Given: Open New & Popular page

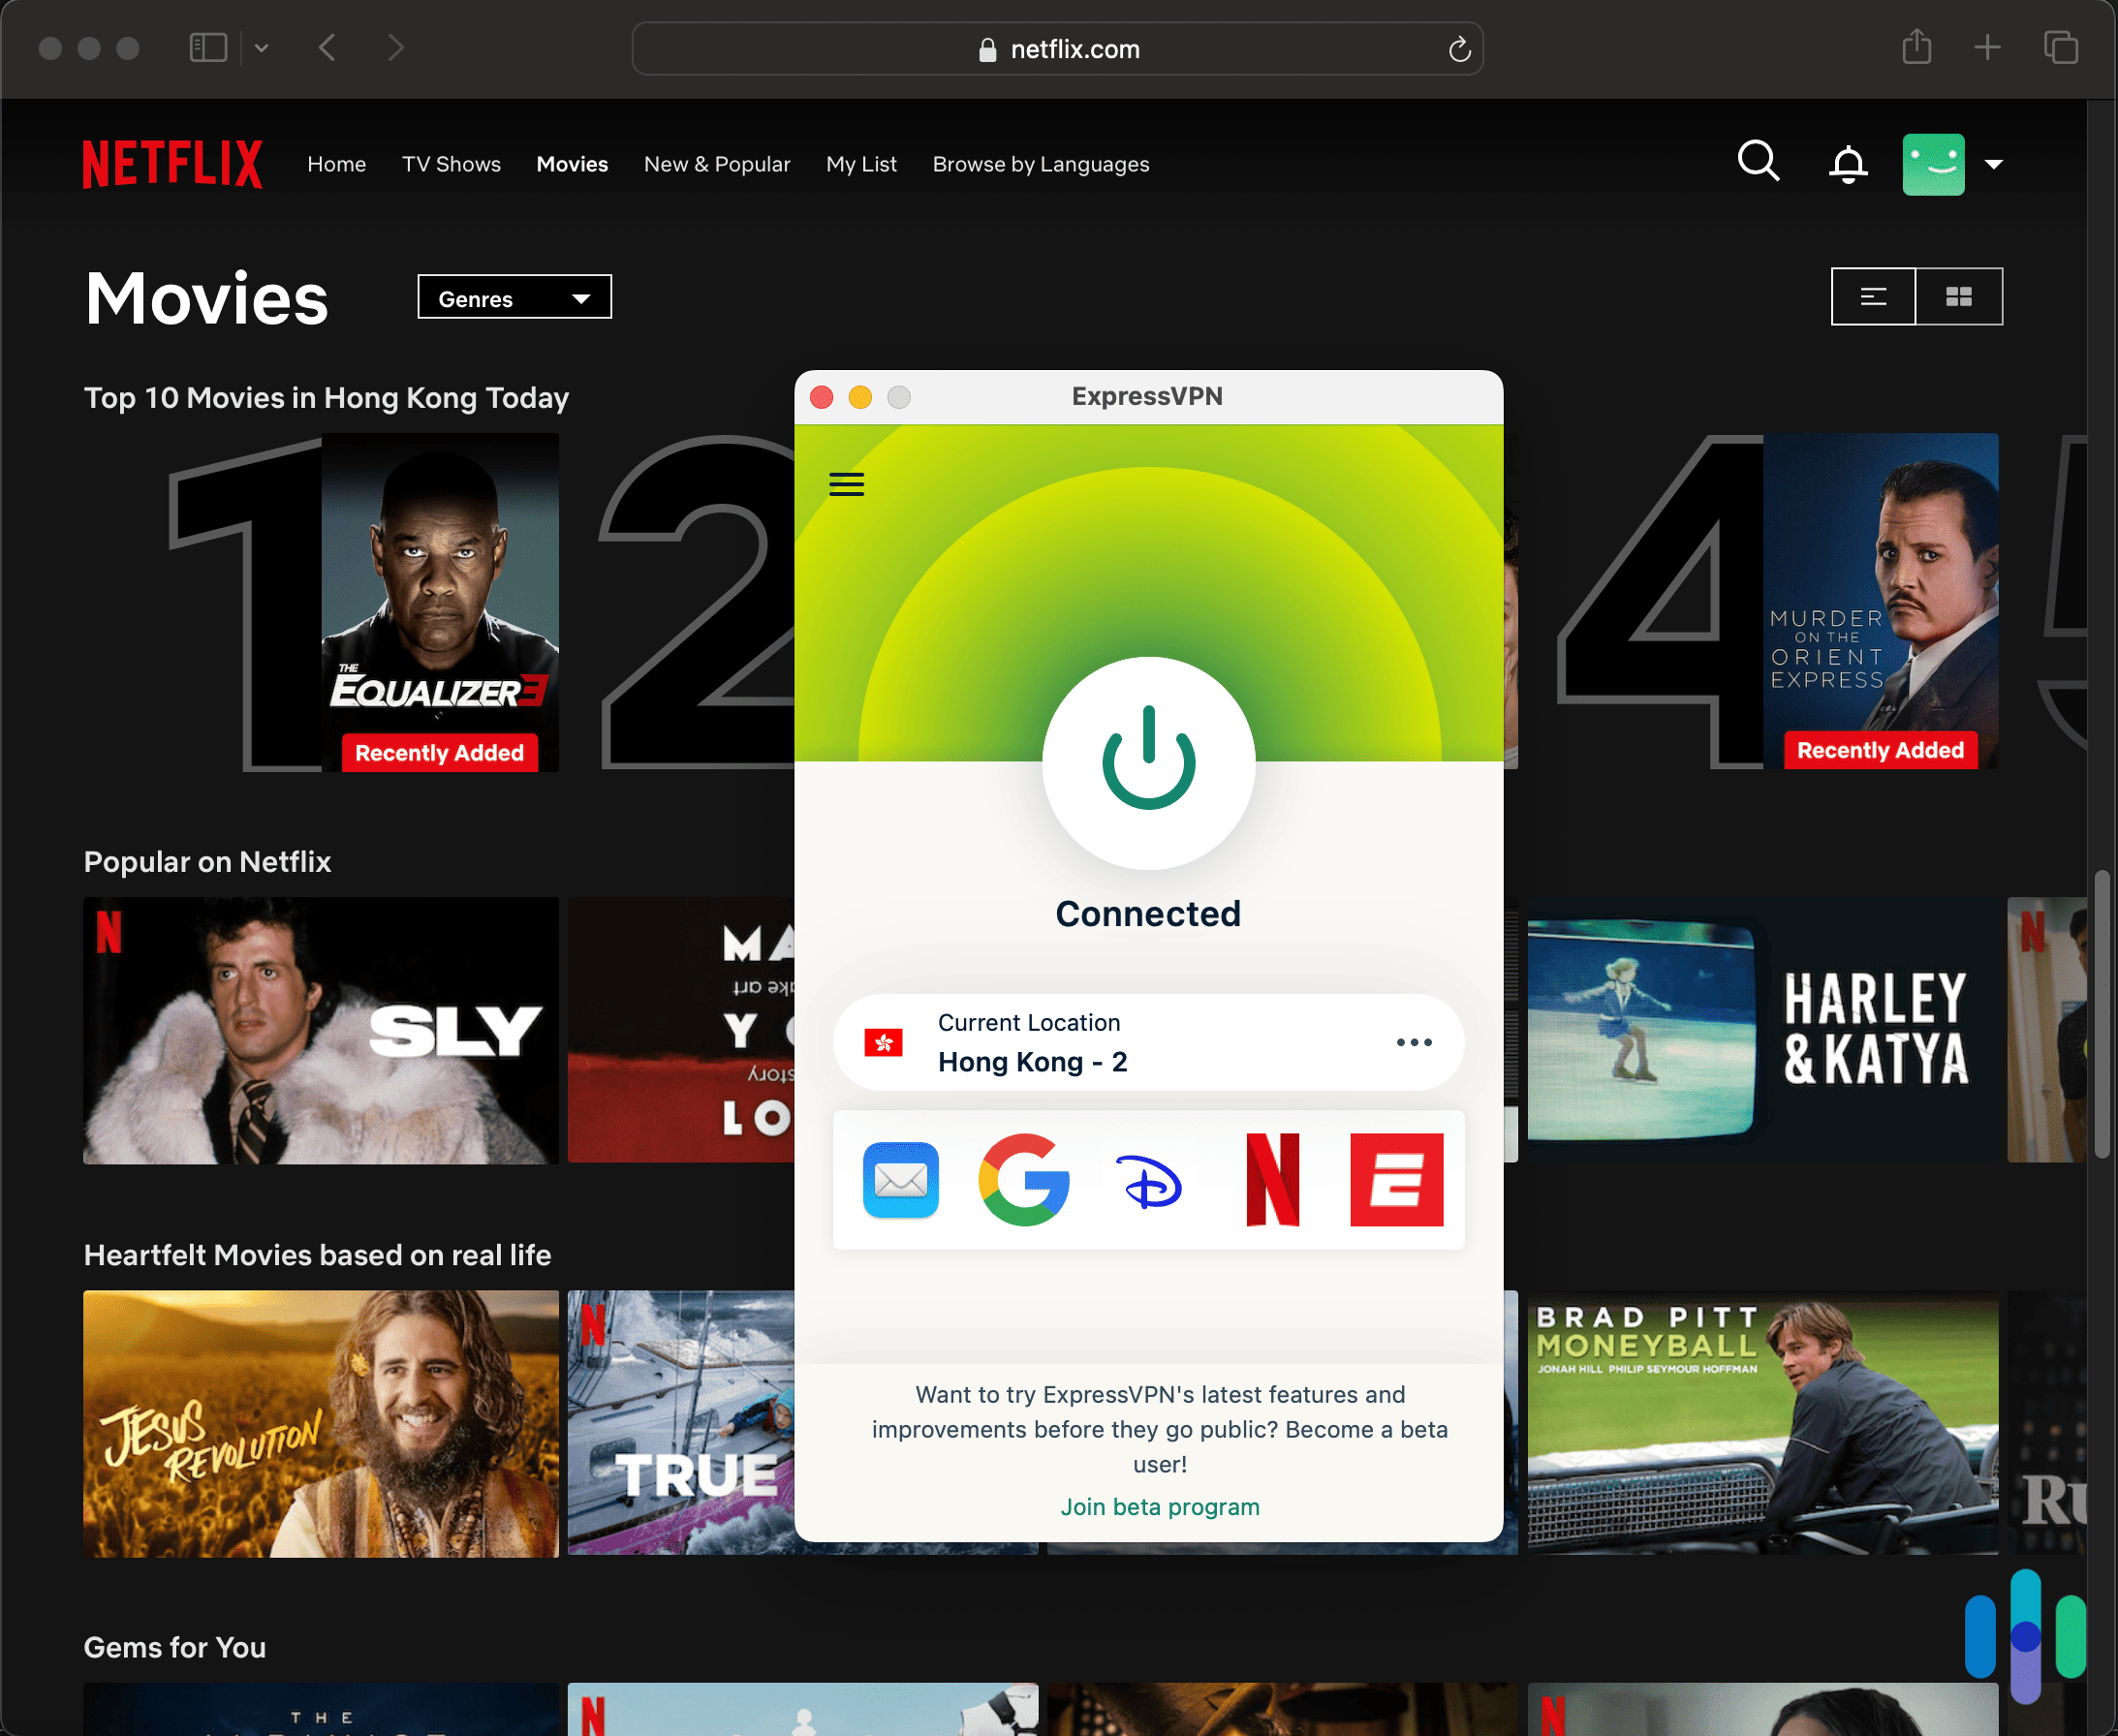Looking at the screenshot, I should coord(717,164).
